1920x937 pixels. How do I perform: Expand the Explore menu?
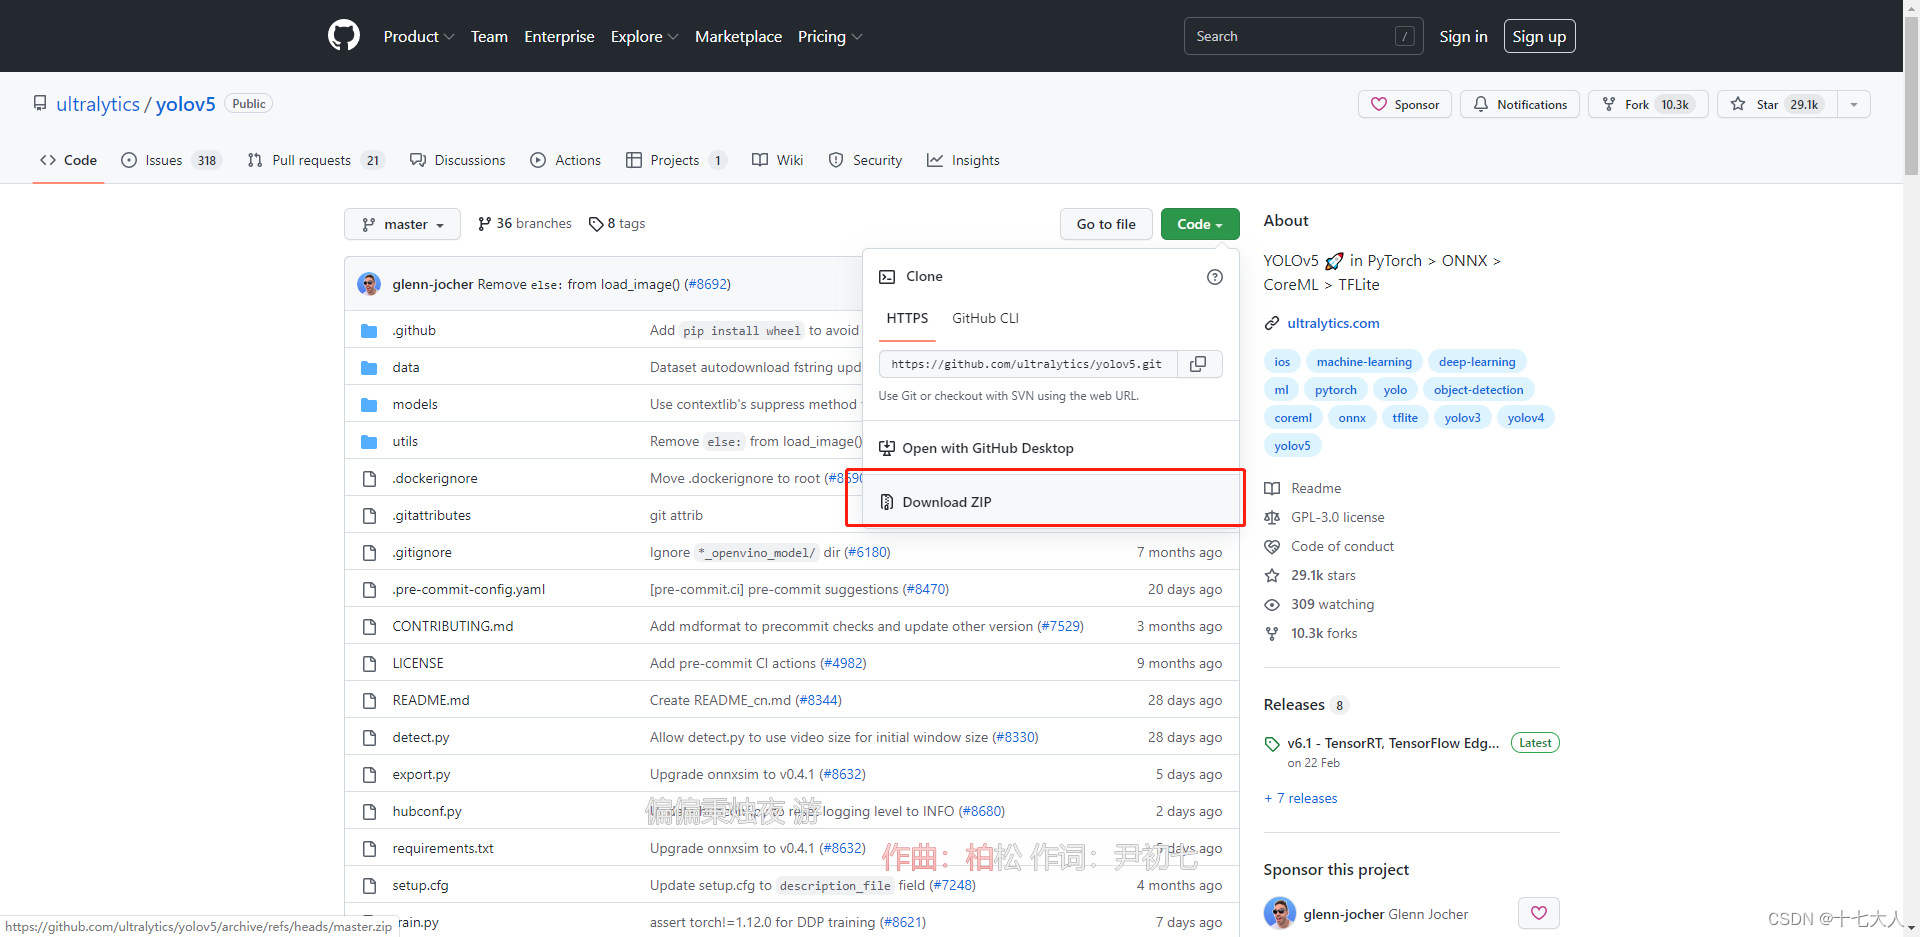click(645, 36)
